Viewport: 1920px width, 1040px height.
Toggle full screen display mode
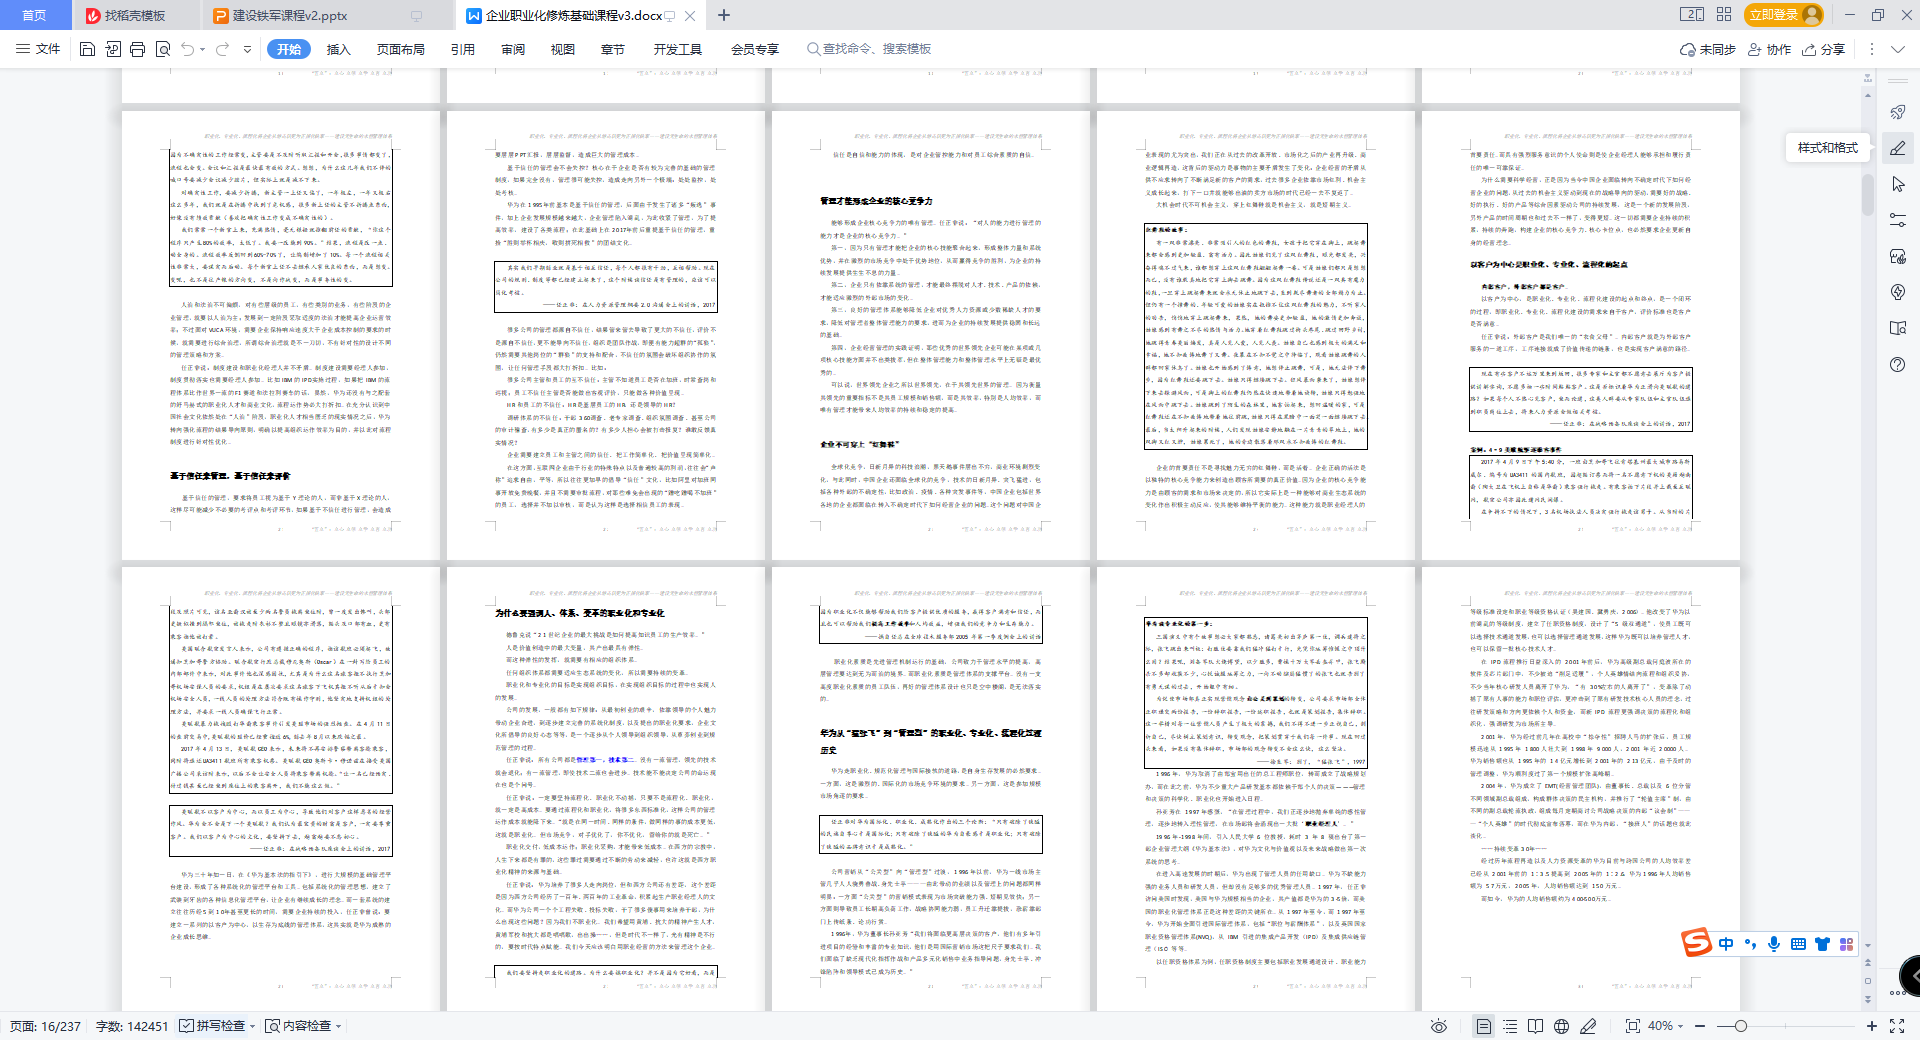[1897, 1026]
